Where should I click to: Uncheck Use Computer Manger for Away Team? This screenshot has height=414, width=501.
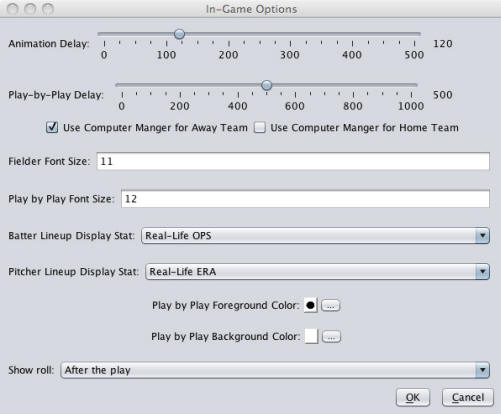pyautogui.click(x=52, y=127)
